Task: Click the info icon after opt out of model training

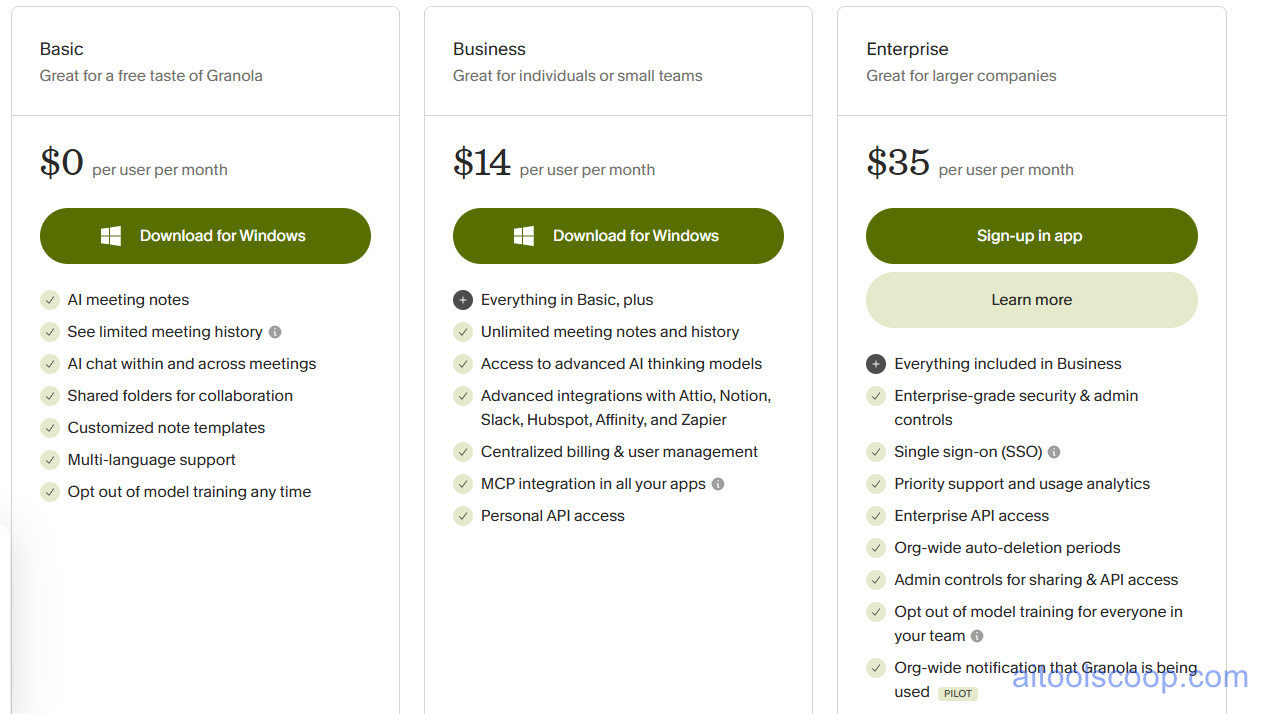Action: [977, 636]
